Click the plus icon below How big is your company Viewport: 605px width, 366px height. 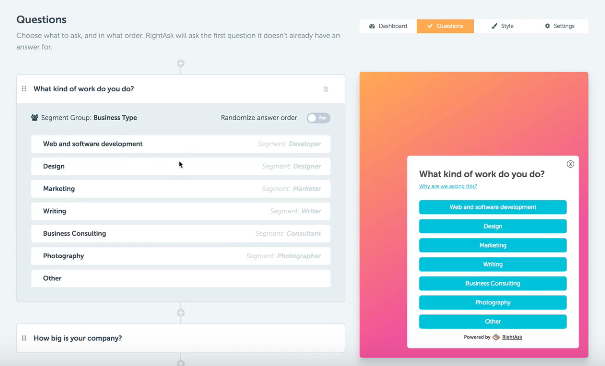pos(181,363)
